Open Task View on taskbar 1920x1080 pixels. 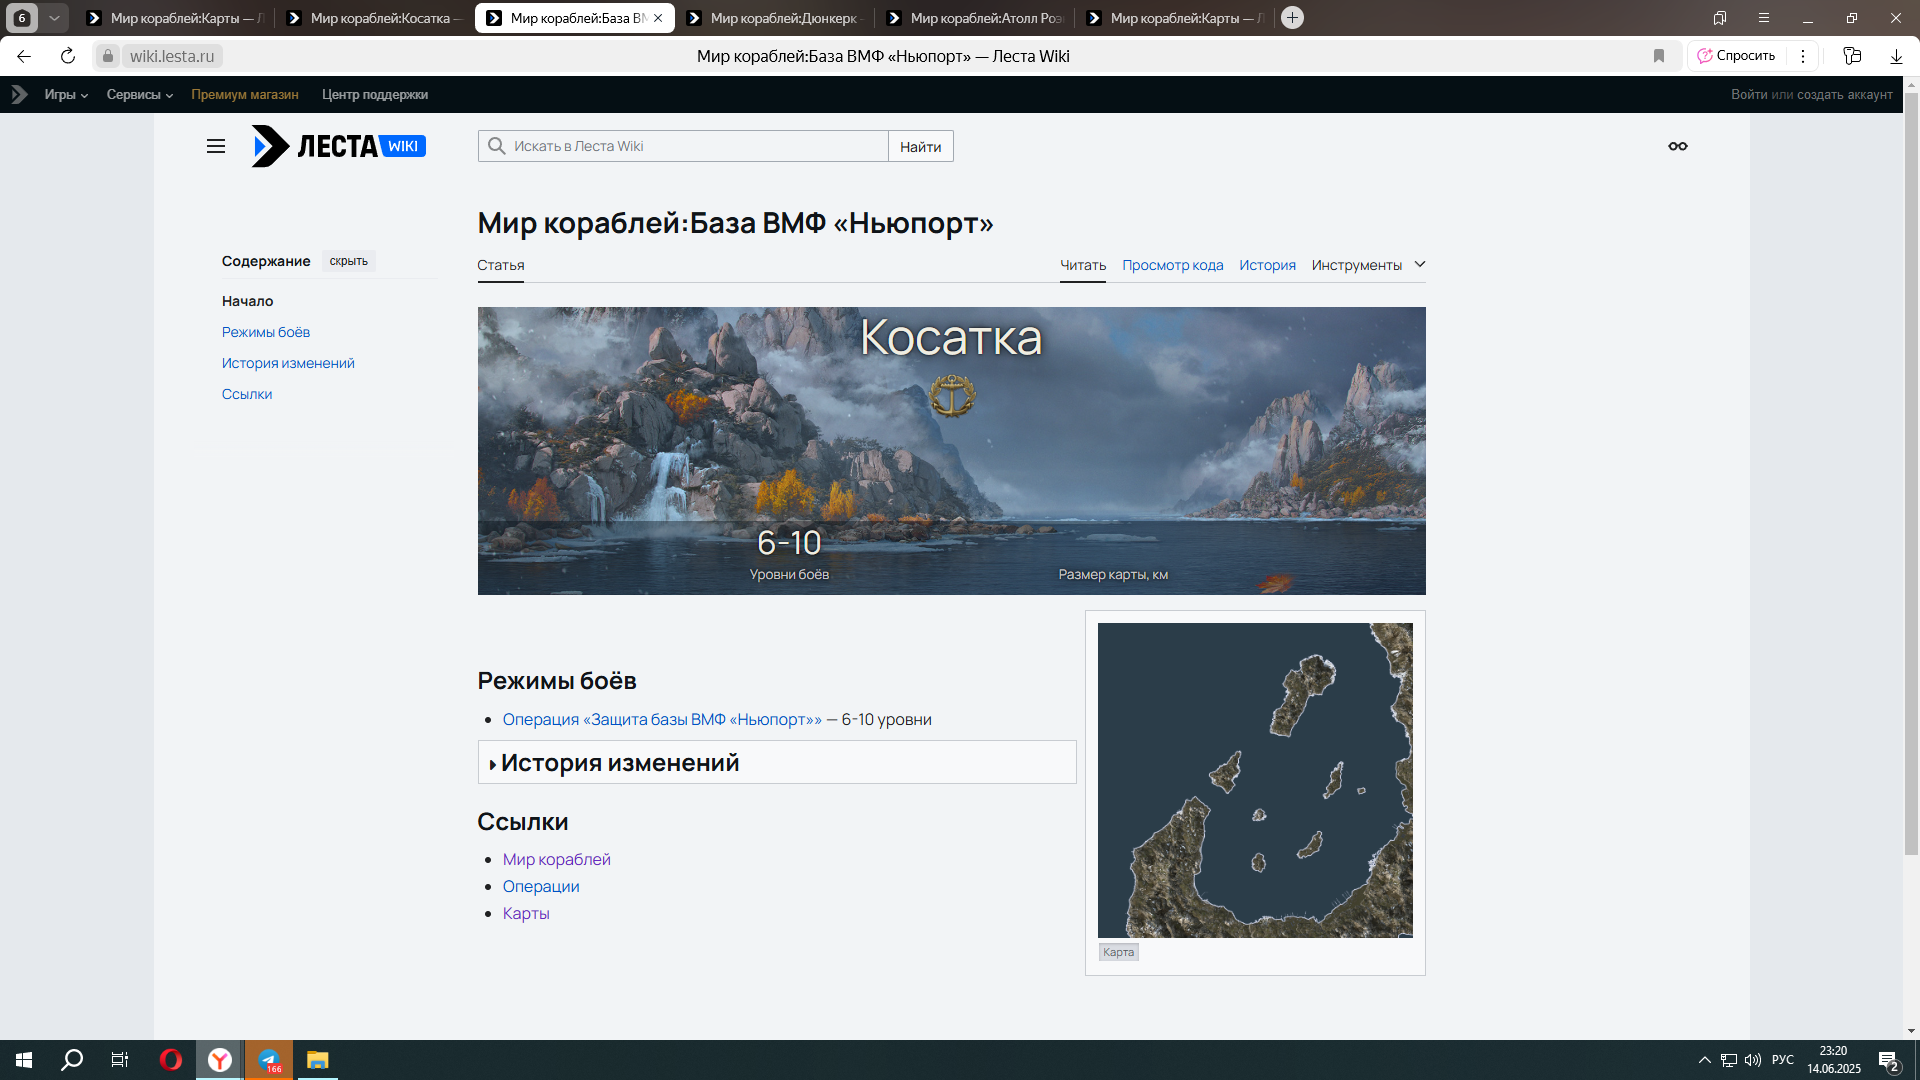120,1060
